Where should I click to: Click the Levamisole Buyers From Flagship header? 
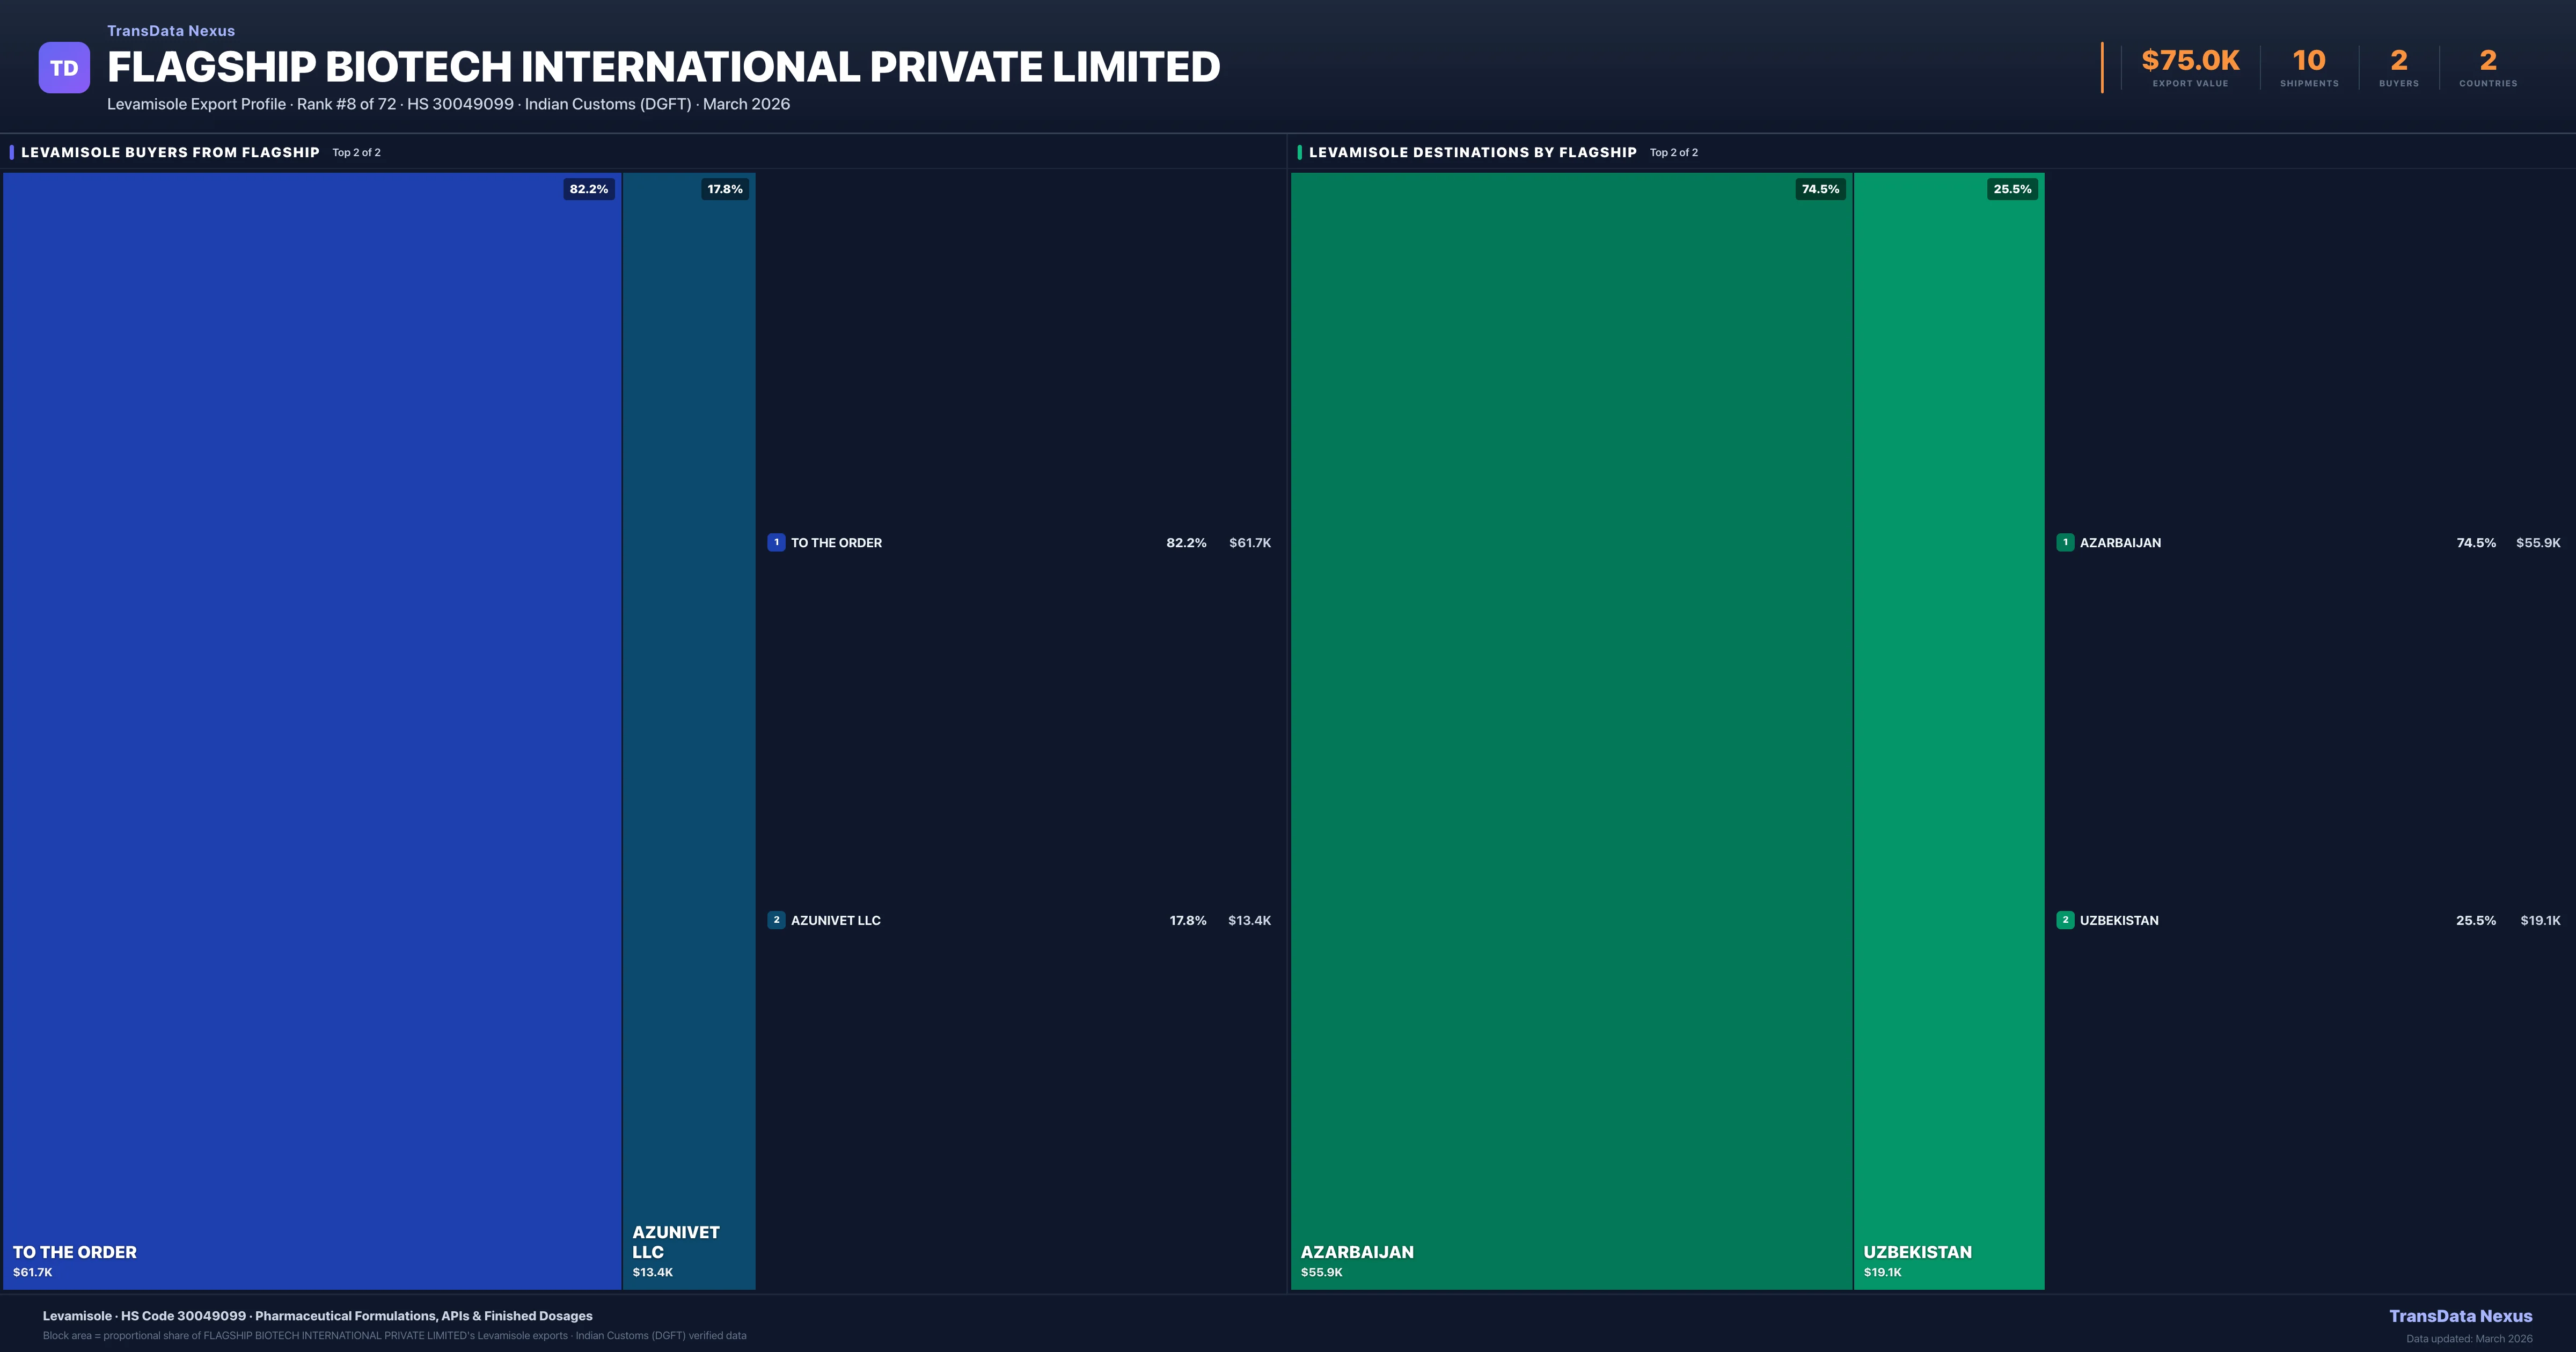[170, 152]
